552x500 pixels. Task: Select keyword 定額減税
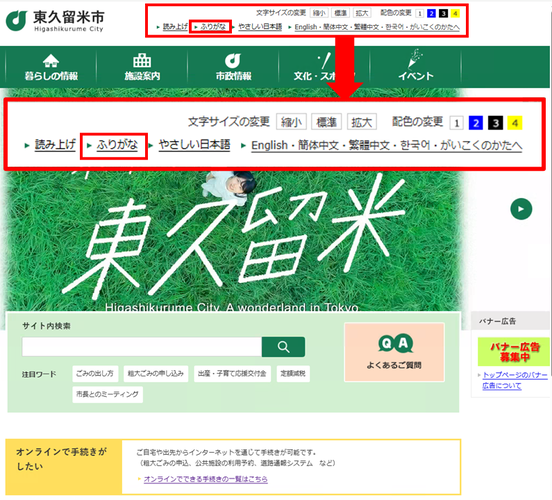293,374
